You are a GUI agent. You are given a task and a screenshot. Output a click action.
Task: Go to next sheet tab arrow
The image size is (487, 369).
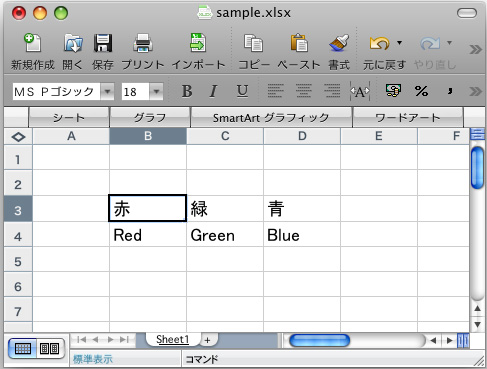click(x=110, y=340)
